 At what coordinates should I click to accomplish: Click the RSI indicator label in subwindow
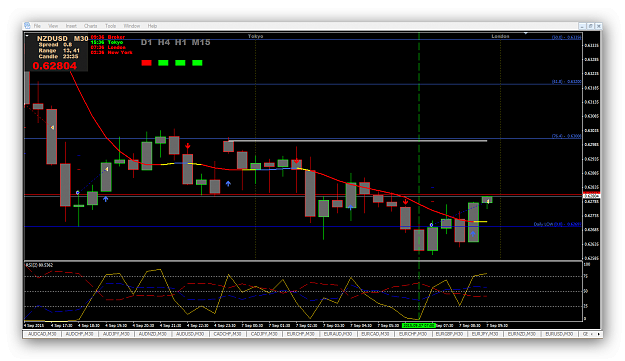(x=39, y=265)
